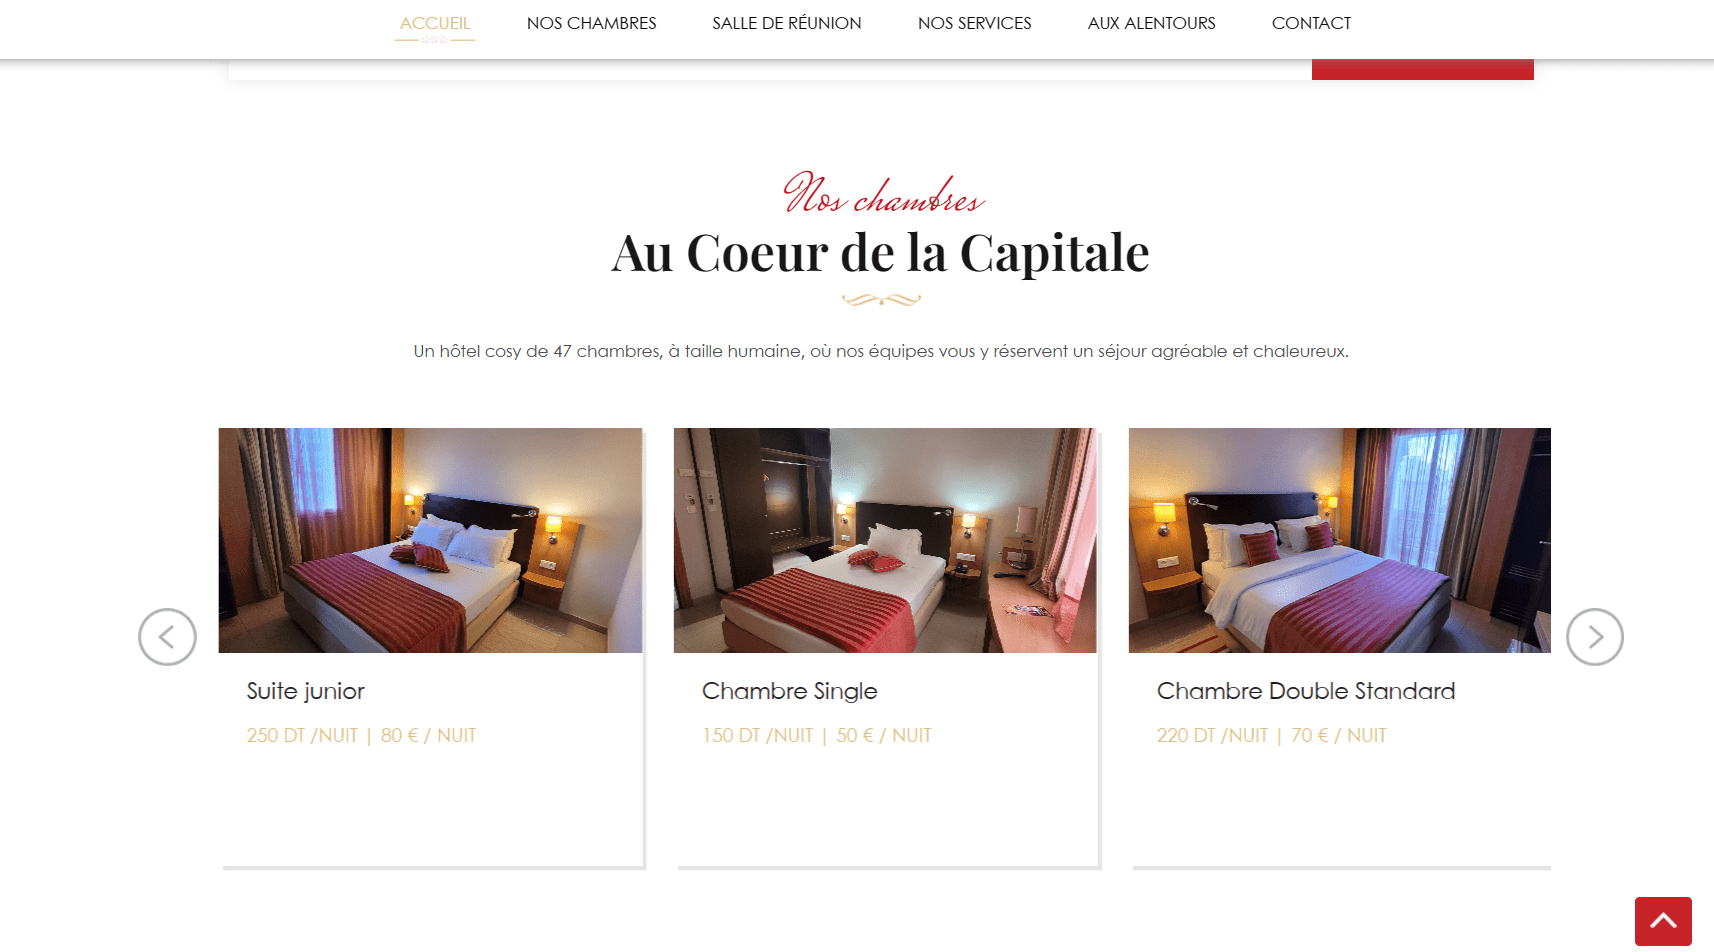Screen dimensions: 1714x952
Task: Click the 220 DT /NUIT price text
Action: pos(1212,736)
